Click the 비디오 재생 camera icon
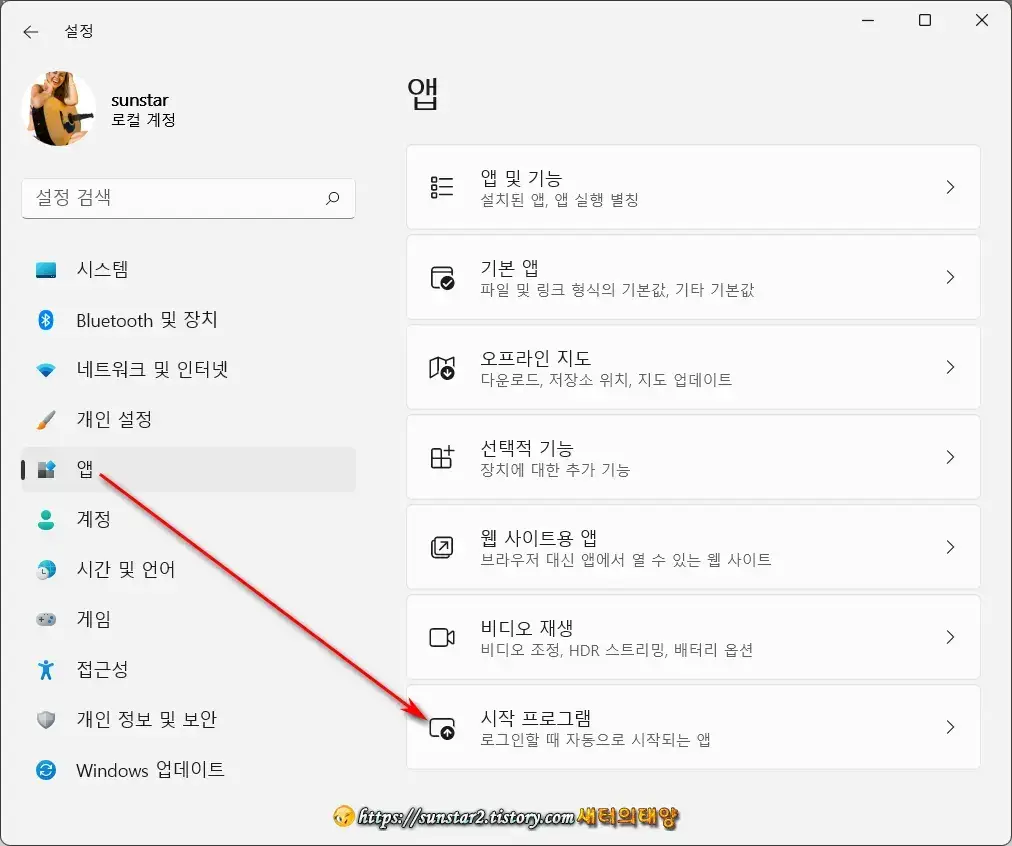The image size is (1012, 846). click(442, 637)
